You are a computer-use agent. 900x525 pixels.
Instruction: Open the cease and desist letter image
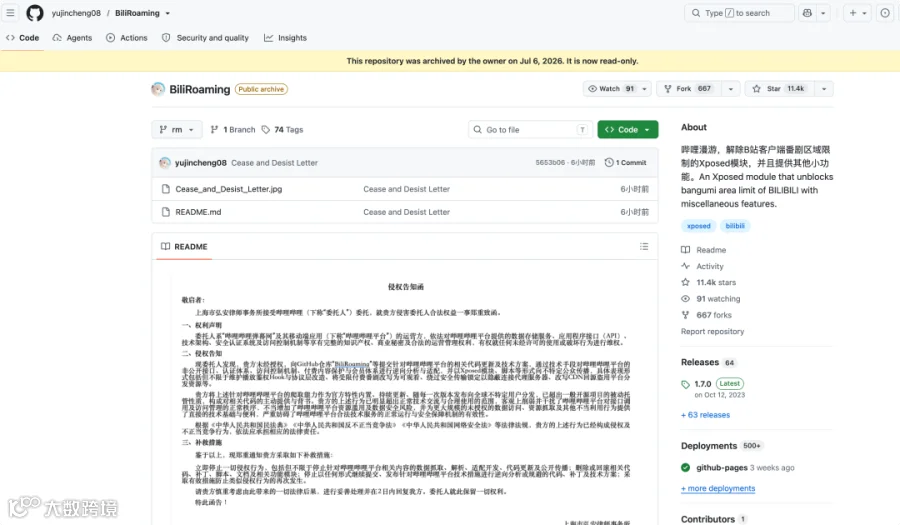[x=405, y=400]
